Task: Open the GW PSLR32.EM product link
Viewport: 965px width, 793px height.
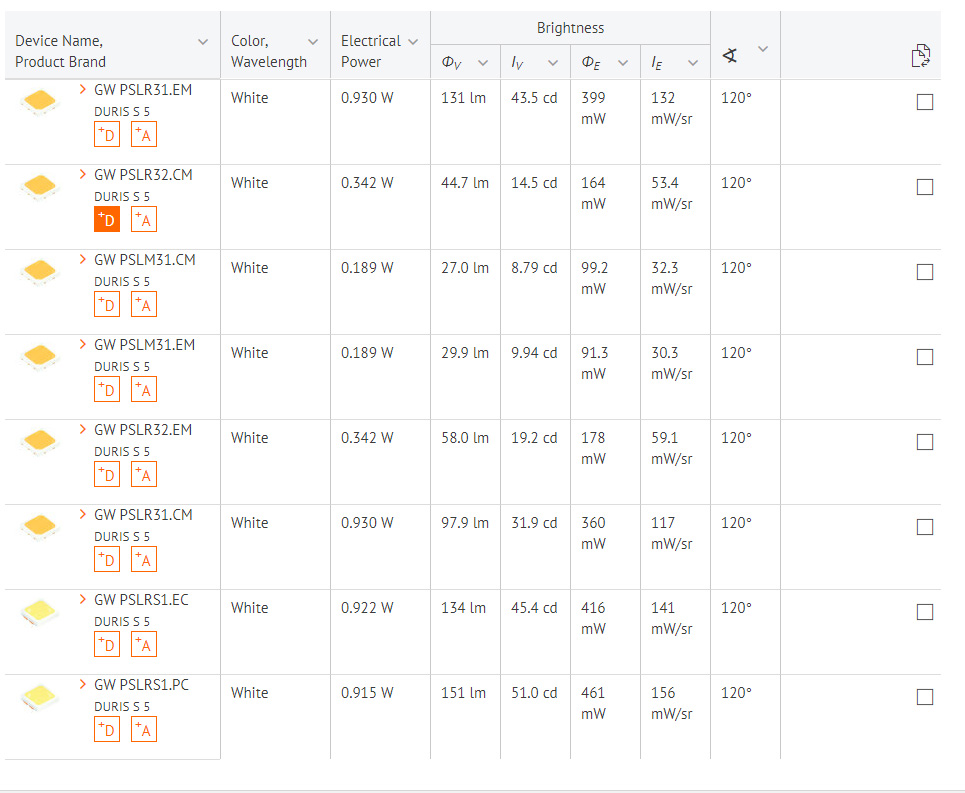Action: click(144, 430)
